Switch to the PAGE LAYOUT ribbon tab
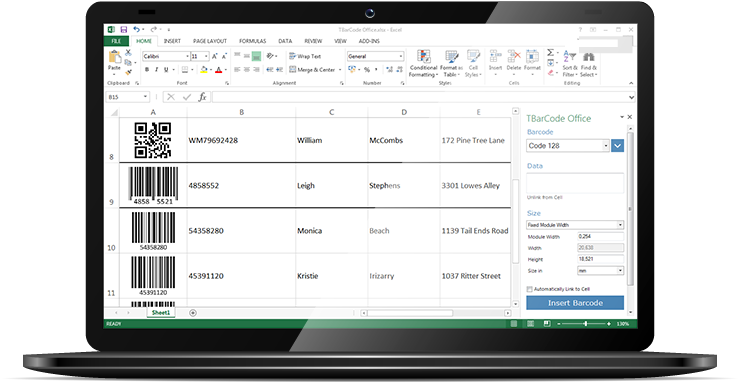 210,41
